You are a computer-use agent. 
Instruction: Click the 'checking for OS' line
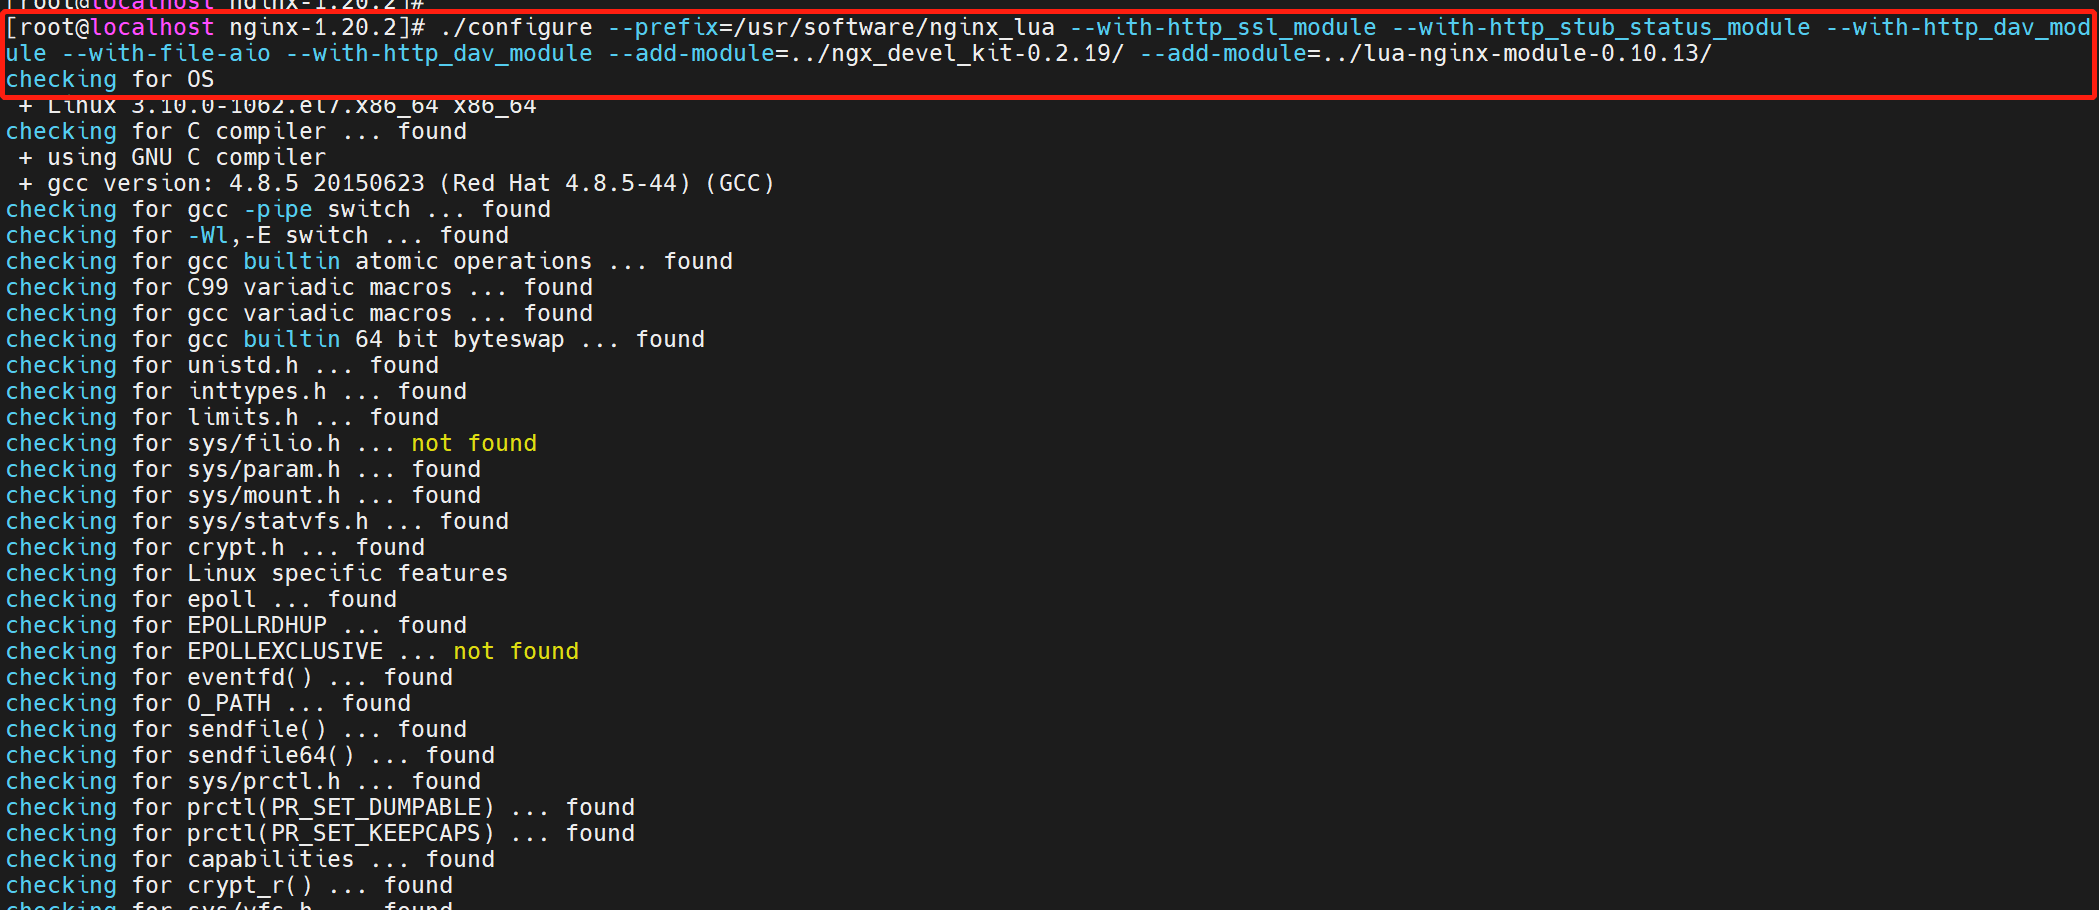click(110, 80)
